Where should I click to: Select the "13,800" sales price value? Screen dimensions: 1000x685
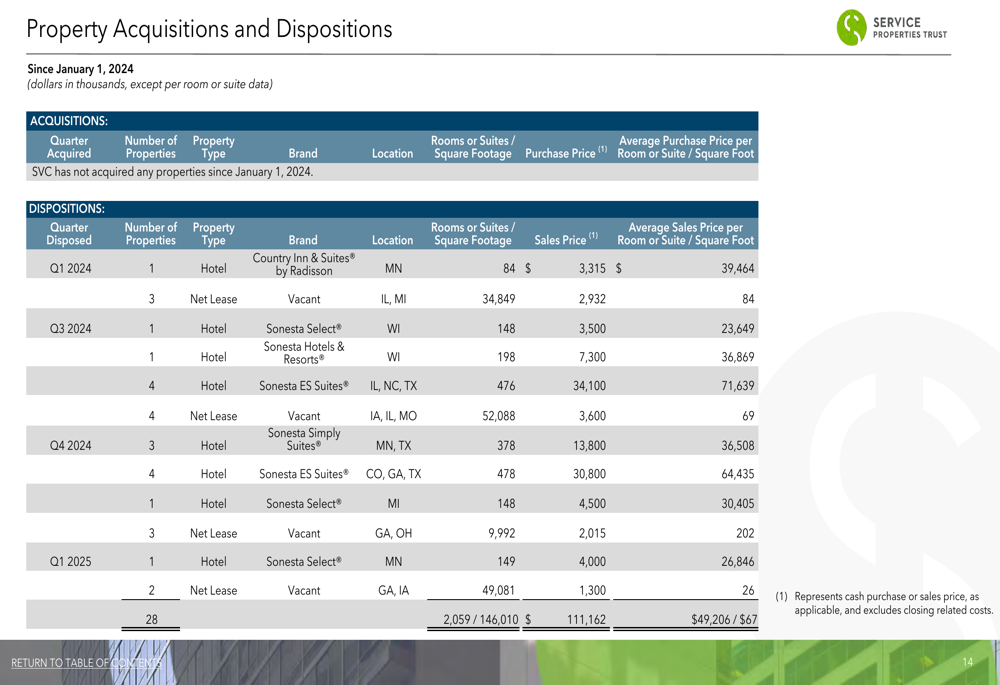click(x=589, y=445)
